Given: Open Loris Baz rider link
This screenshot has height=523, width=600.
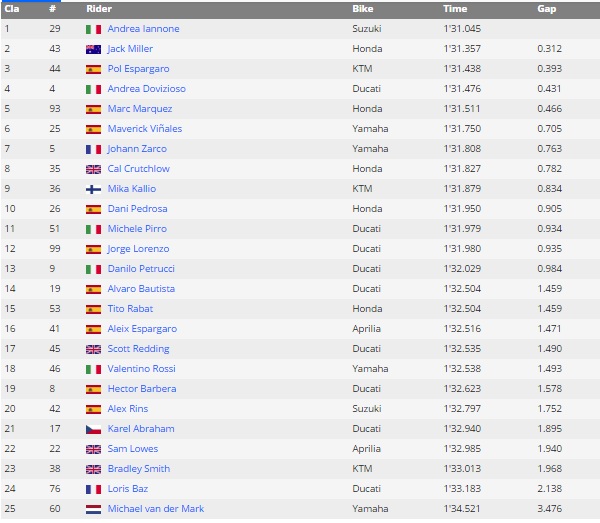Looking at the screenshot, I should tap(128, 489).
